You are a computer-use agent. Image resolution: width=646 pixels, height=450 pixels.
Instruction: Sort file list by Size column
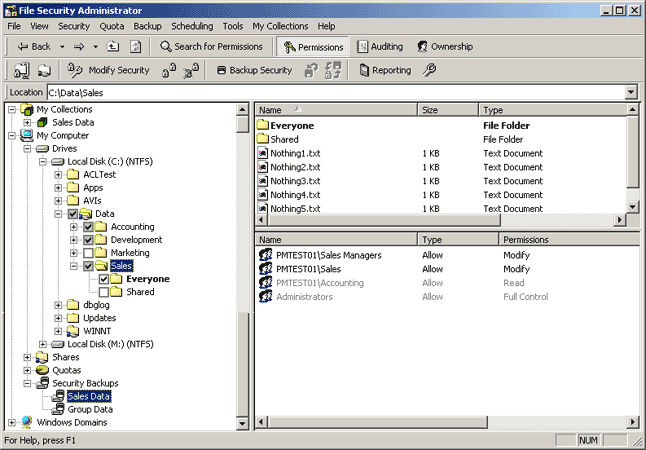coord(448,110)
